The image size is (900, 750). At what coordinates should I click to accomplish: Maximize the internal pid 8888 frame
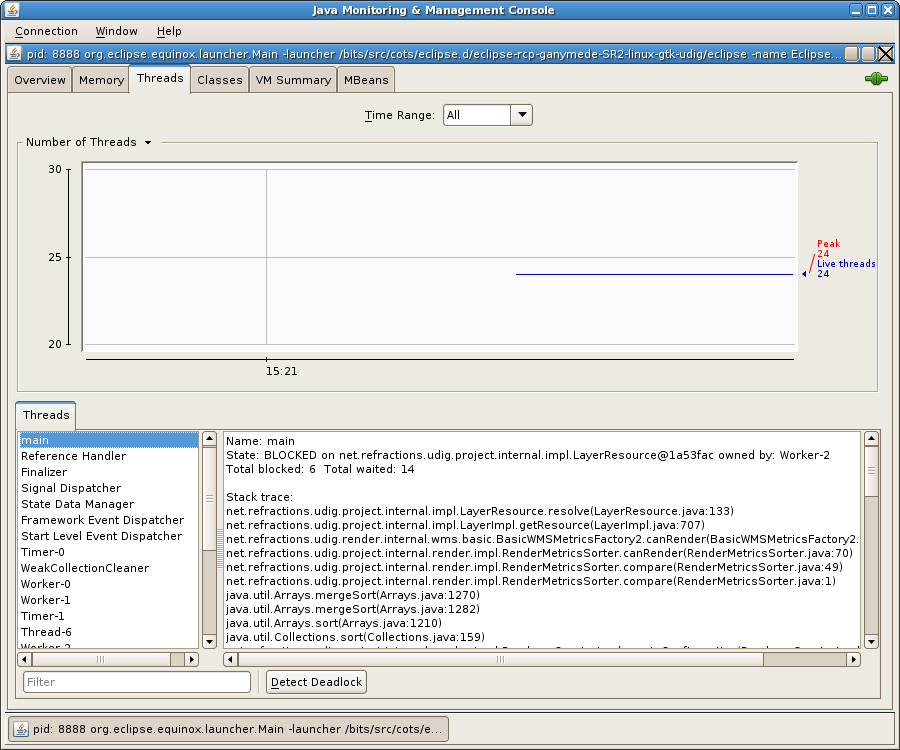868,54
